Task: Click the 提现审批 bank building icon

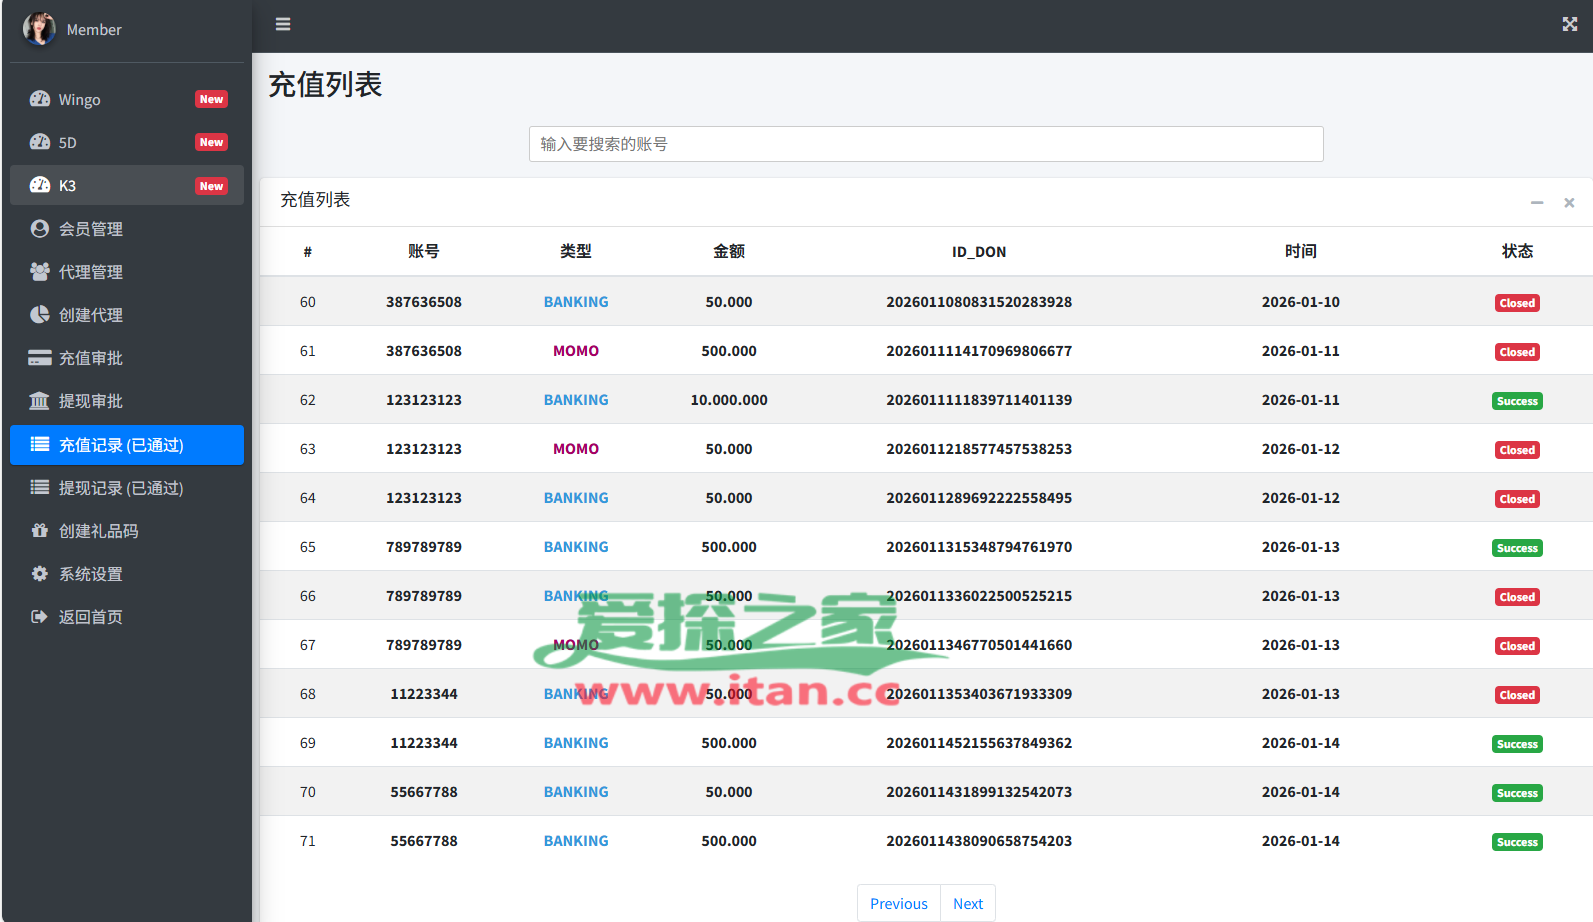Action: pyautogui.click(x=40, y=401)
